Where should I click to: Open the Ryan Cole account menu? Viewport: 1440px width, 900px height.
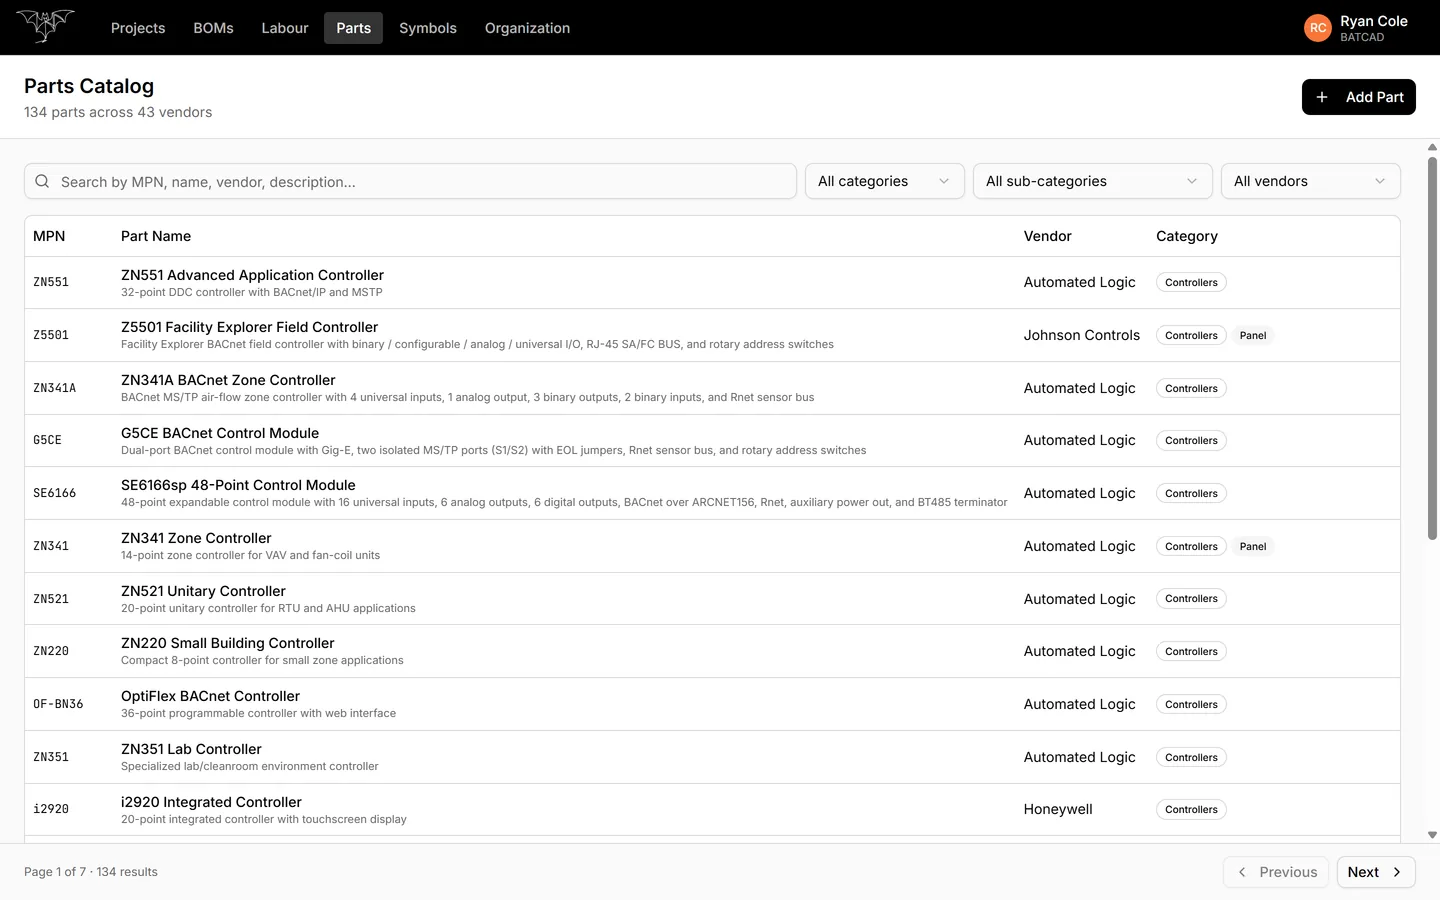point(1356,28)
